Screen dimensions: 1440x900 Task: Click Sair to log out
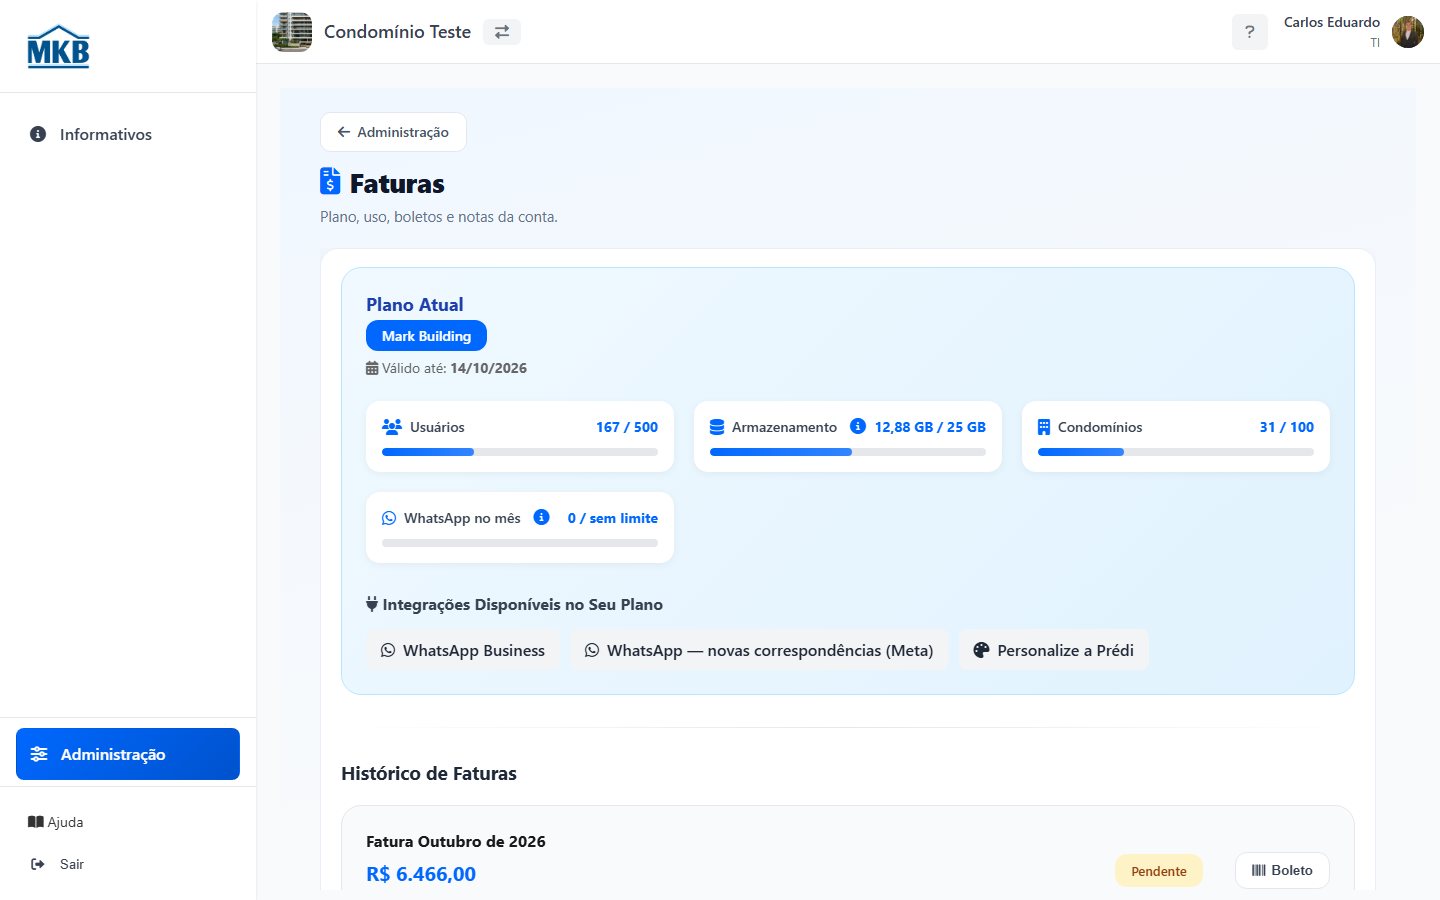pyautogui.click(x=58, y=864)
